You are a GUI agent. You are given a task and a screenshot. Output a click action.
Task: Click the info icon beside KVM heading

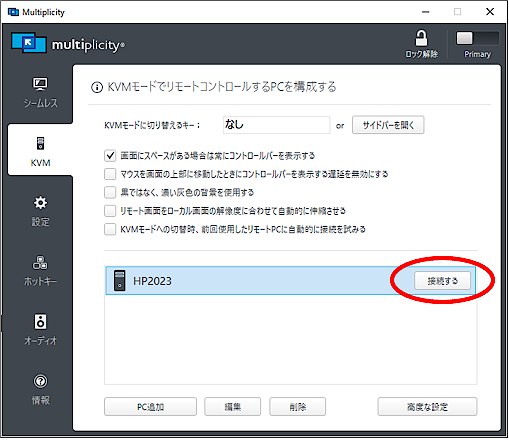coord(97,88)
